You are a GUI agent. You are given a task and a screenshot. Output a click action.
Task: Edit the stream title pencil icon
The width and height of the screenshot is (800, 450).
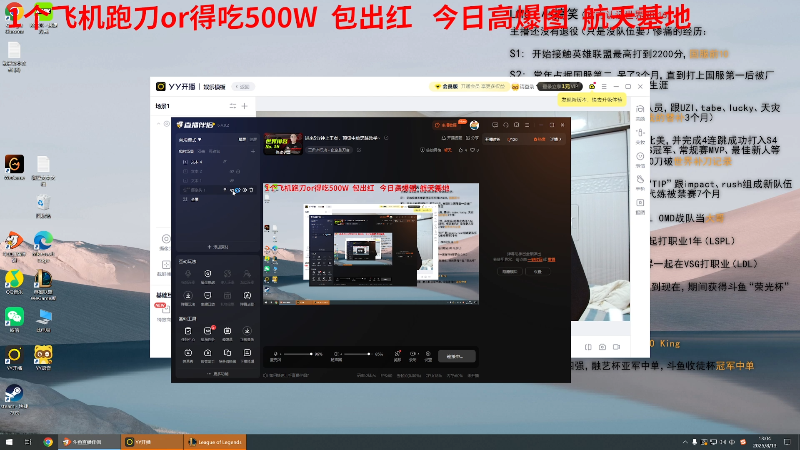point(386,138)
